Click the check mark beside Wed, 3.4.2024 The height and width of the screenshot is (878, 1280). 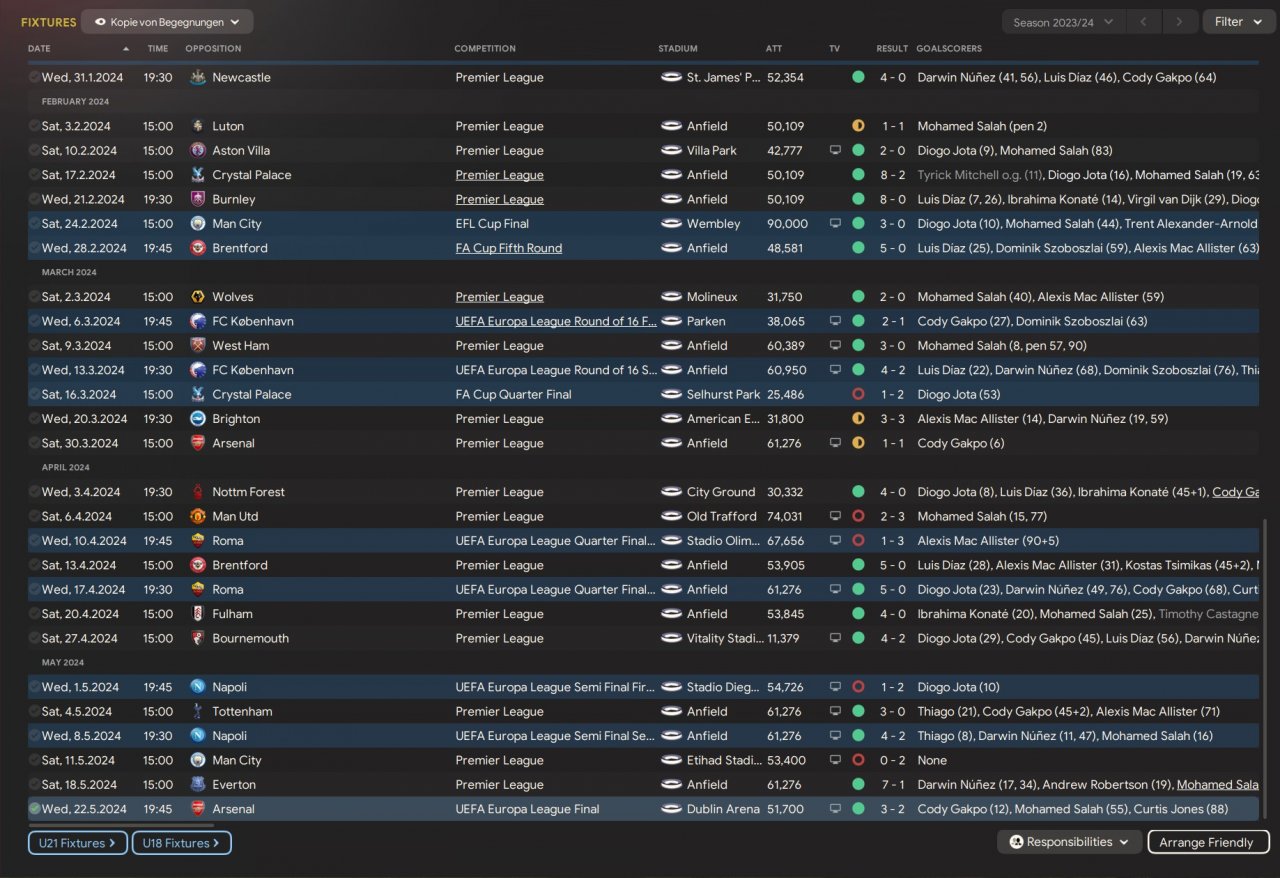pyautogui.click(x=34, y=492)
